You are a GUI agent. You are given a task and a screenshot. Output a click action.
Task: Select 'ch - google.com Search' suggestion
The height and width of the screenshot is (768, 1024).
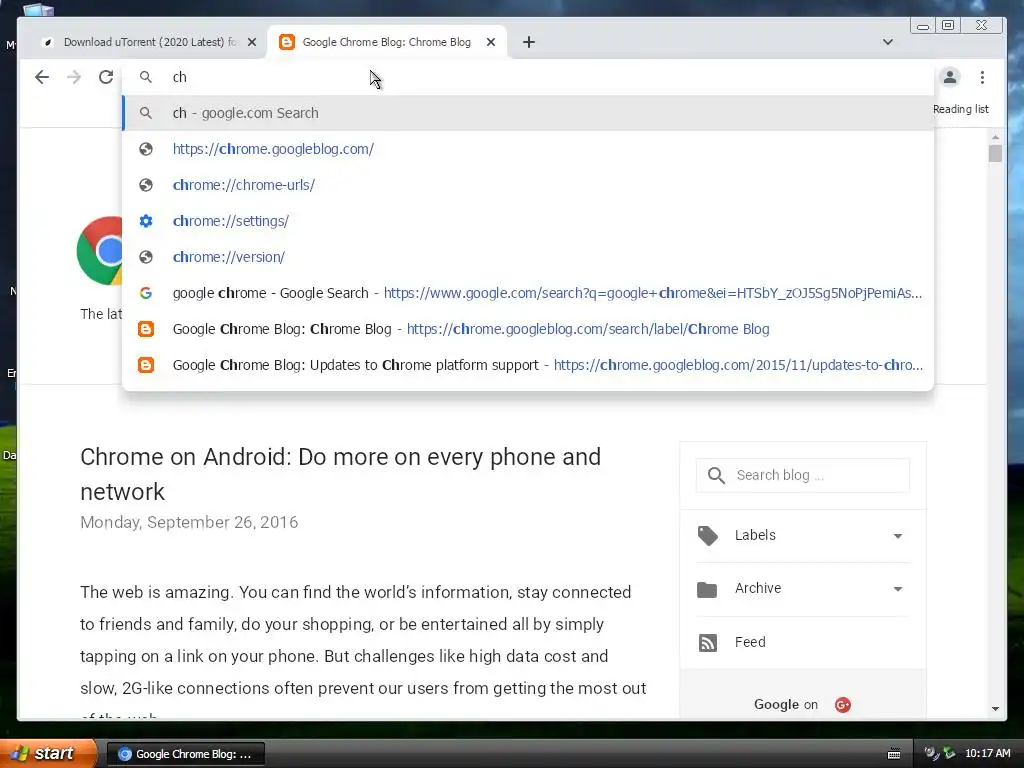tap(528, 113)
